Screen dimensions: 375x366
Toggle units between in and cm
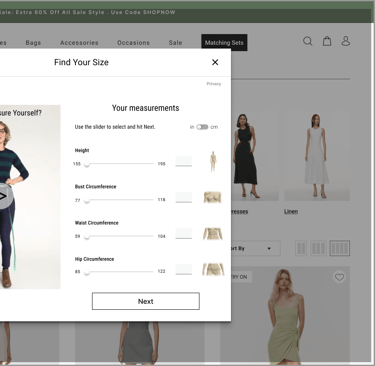click(202, 127)
